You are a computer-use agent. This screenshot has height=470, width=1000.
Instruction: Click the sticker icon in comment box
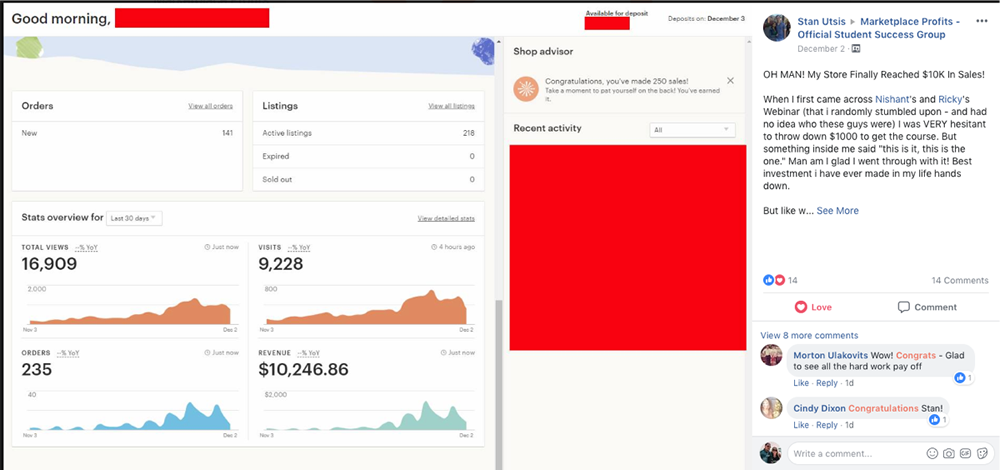[x=982, y=453]
